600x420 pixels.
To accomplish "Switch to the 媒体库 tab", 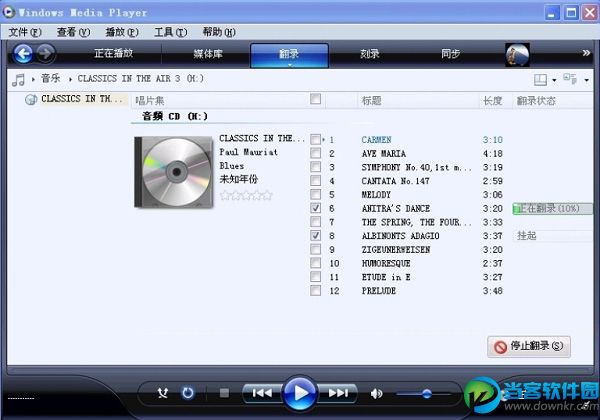I will [x=208, y=54].
